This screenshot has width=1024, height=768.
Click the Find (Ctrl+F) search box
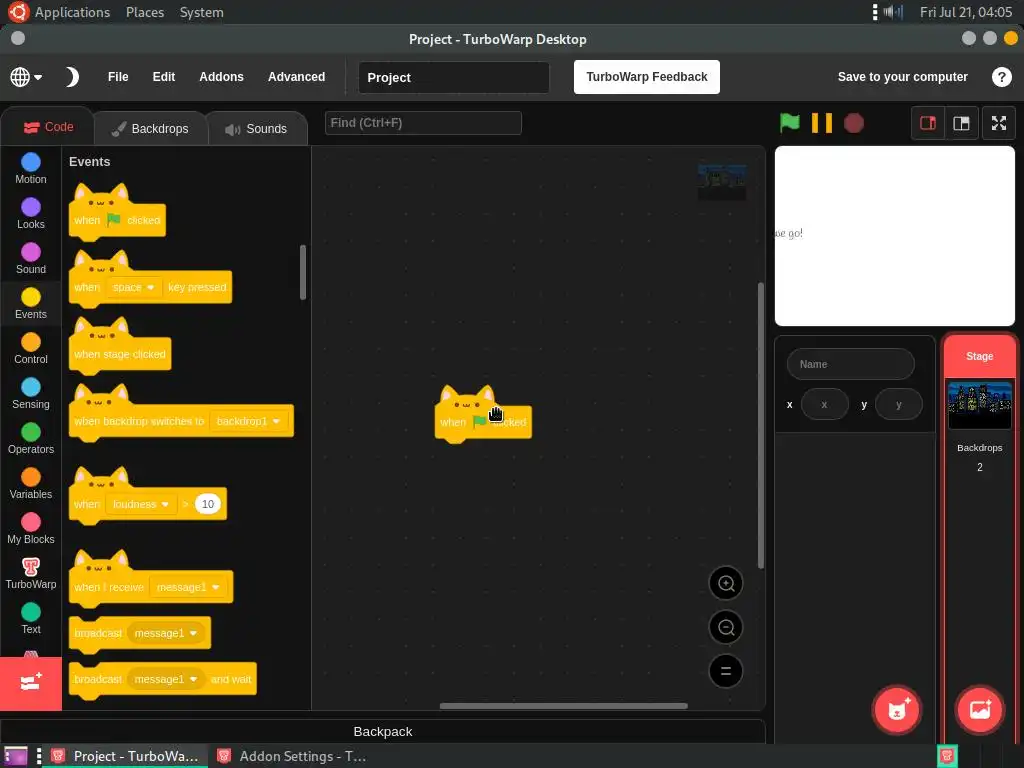[423, 123]
